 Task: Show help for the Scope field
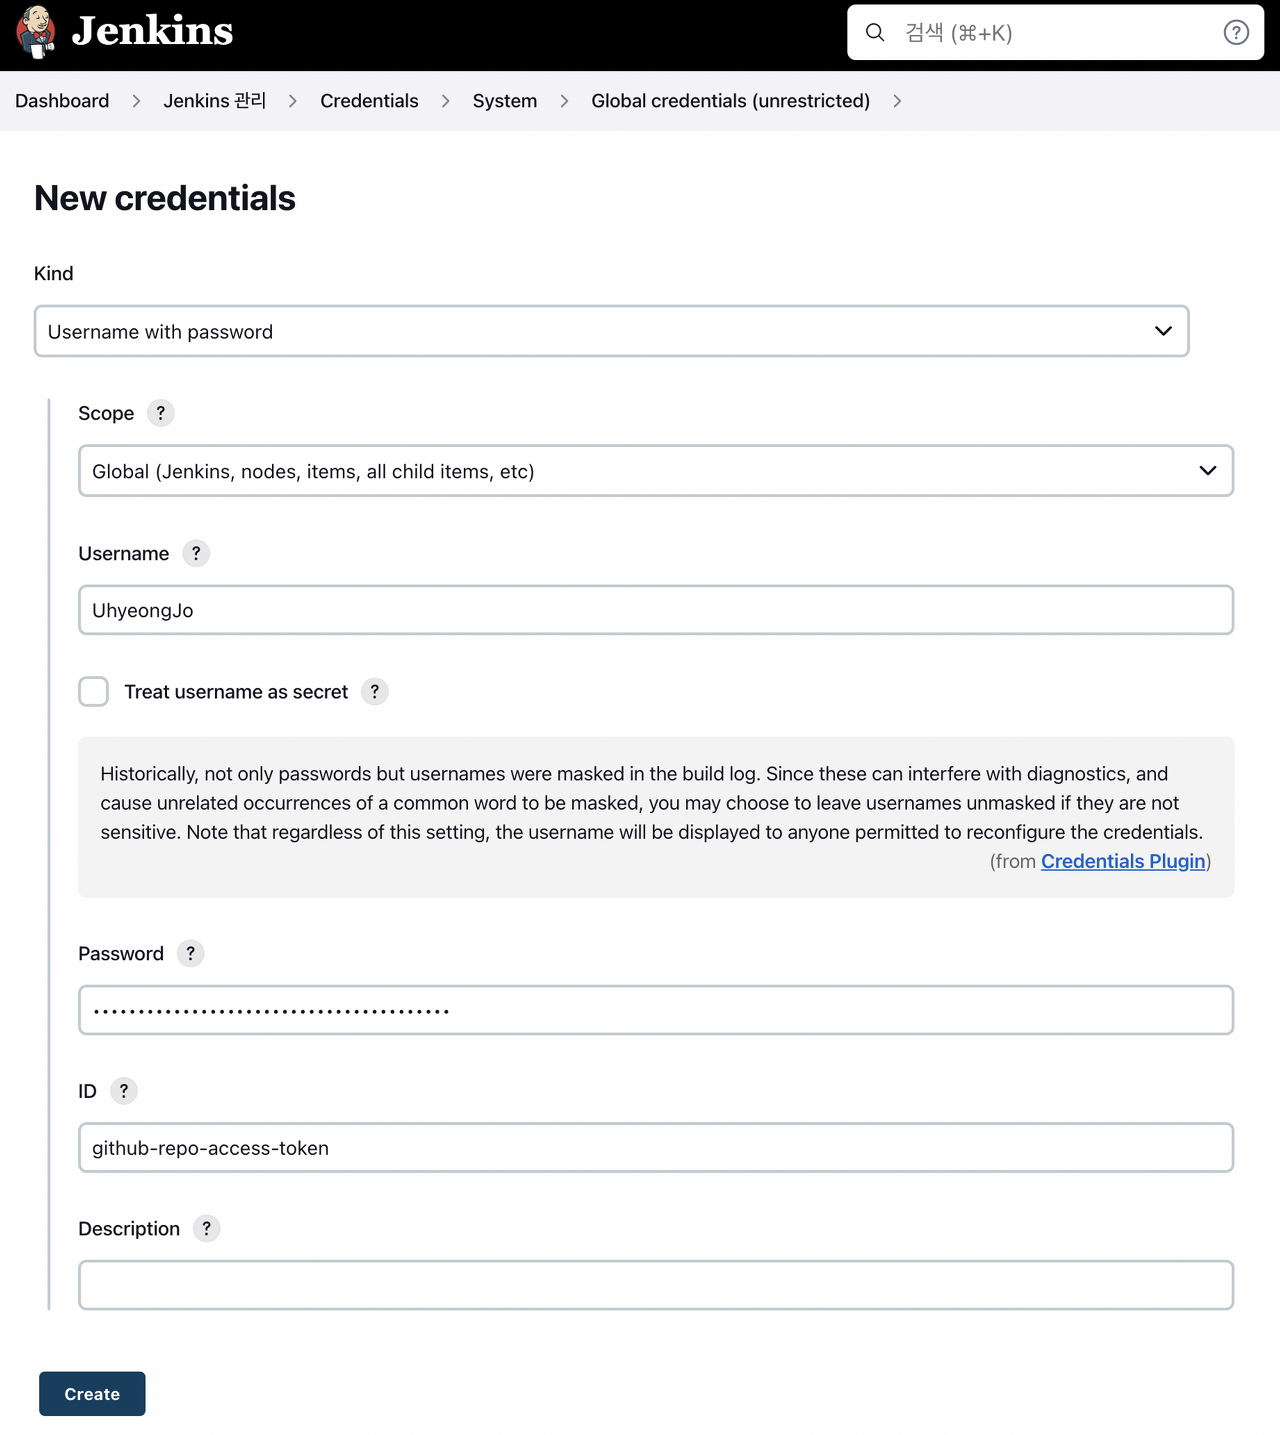161,413
